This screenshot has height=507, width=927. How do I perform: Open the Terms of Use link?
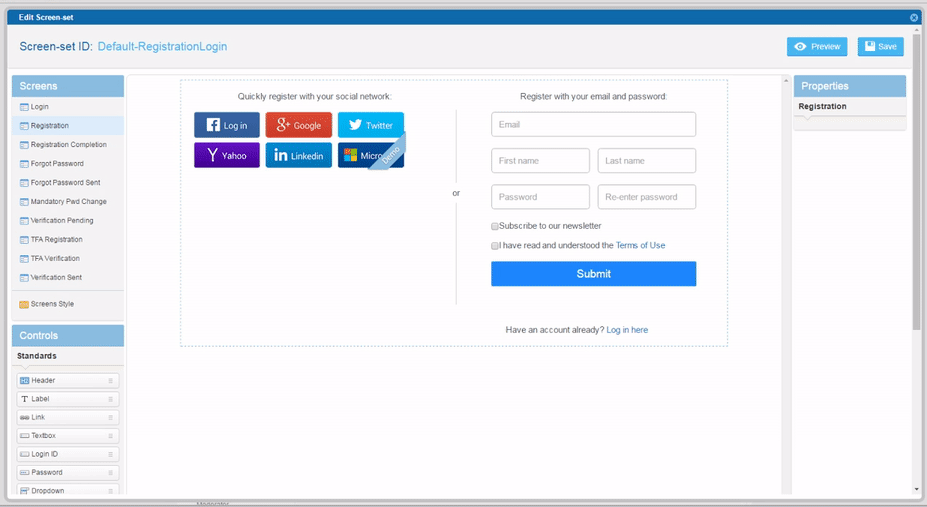tap(640, 245)
